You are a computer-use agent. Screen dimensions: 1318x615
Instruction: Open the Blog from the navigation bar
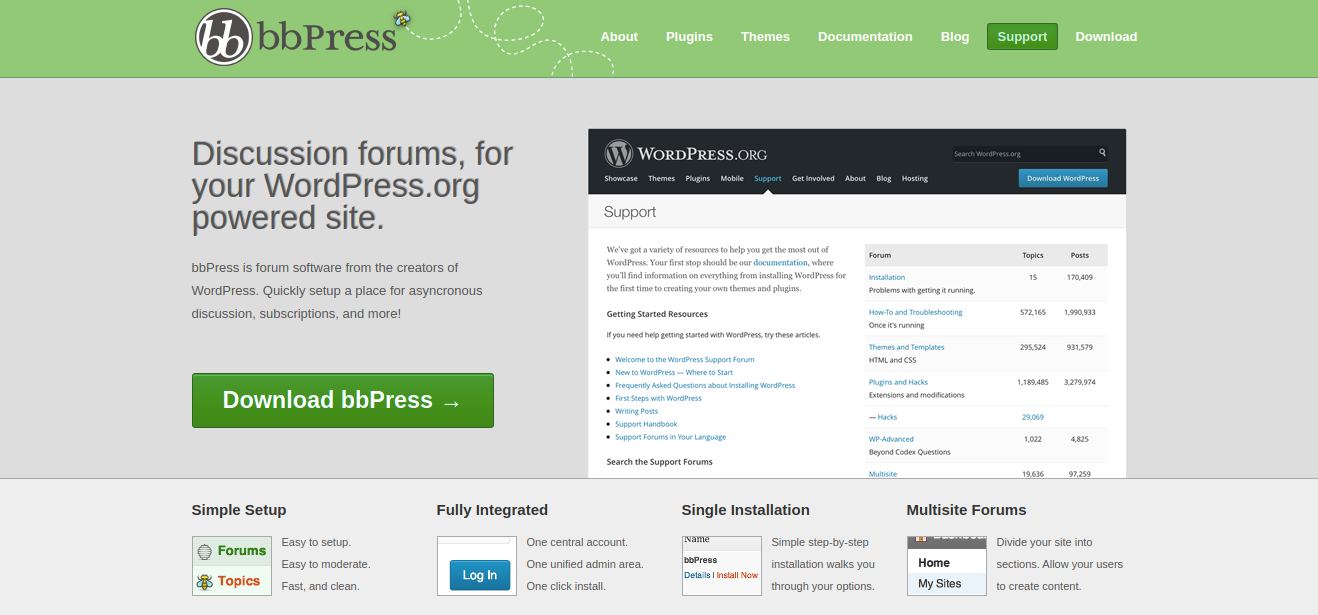pyautogui.click(x=955, y=36)
